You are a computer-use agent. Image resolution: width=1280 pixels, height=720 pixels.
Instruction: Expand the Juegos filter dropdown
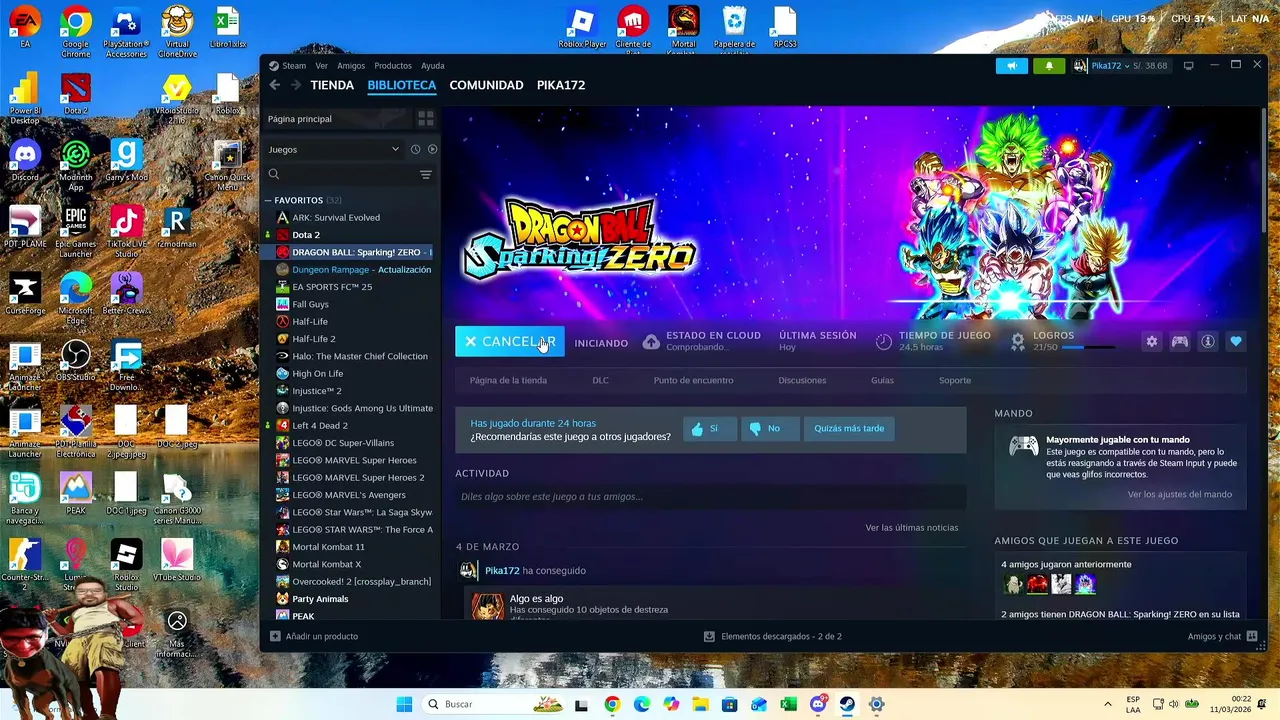pyautogui.click(x=333, y=149)
